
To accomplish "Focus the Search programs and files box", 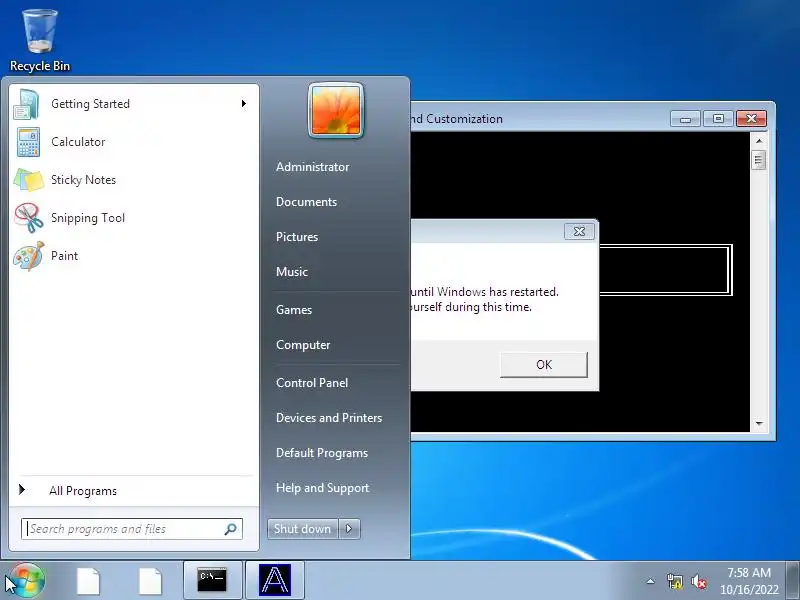I will tap(132, 529).
